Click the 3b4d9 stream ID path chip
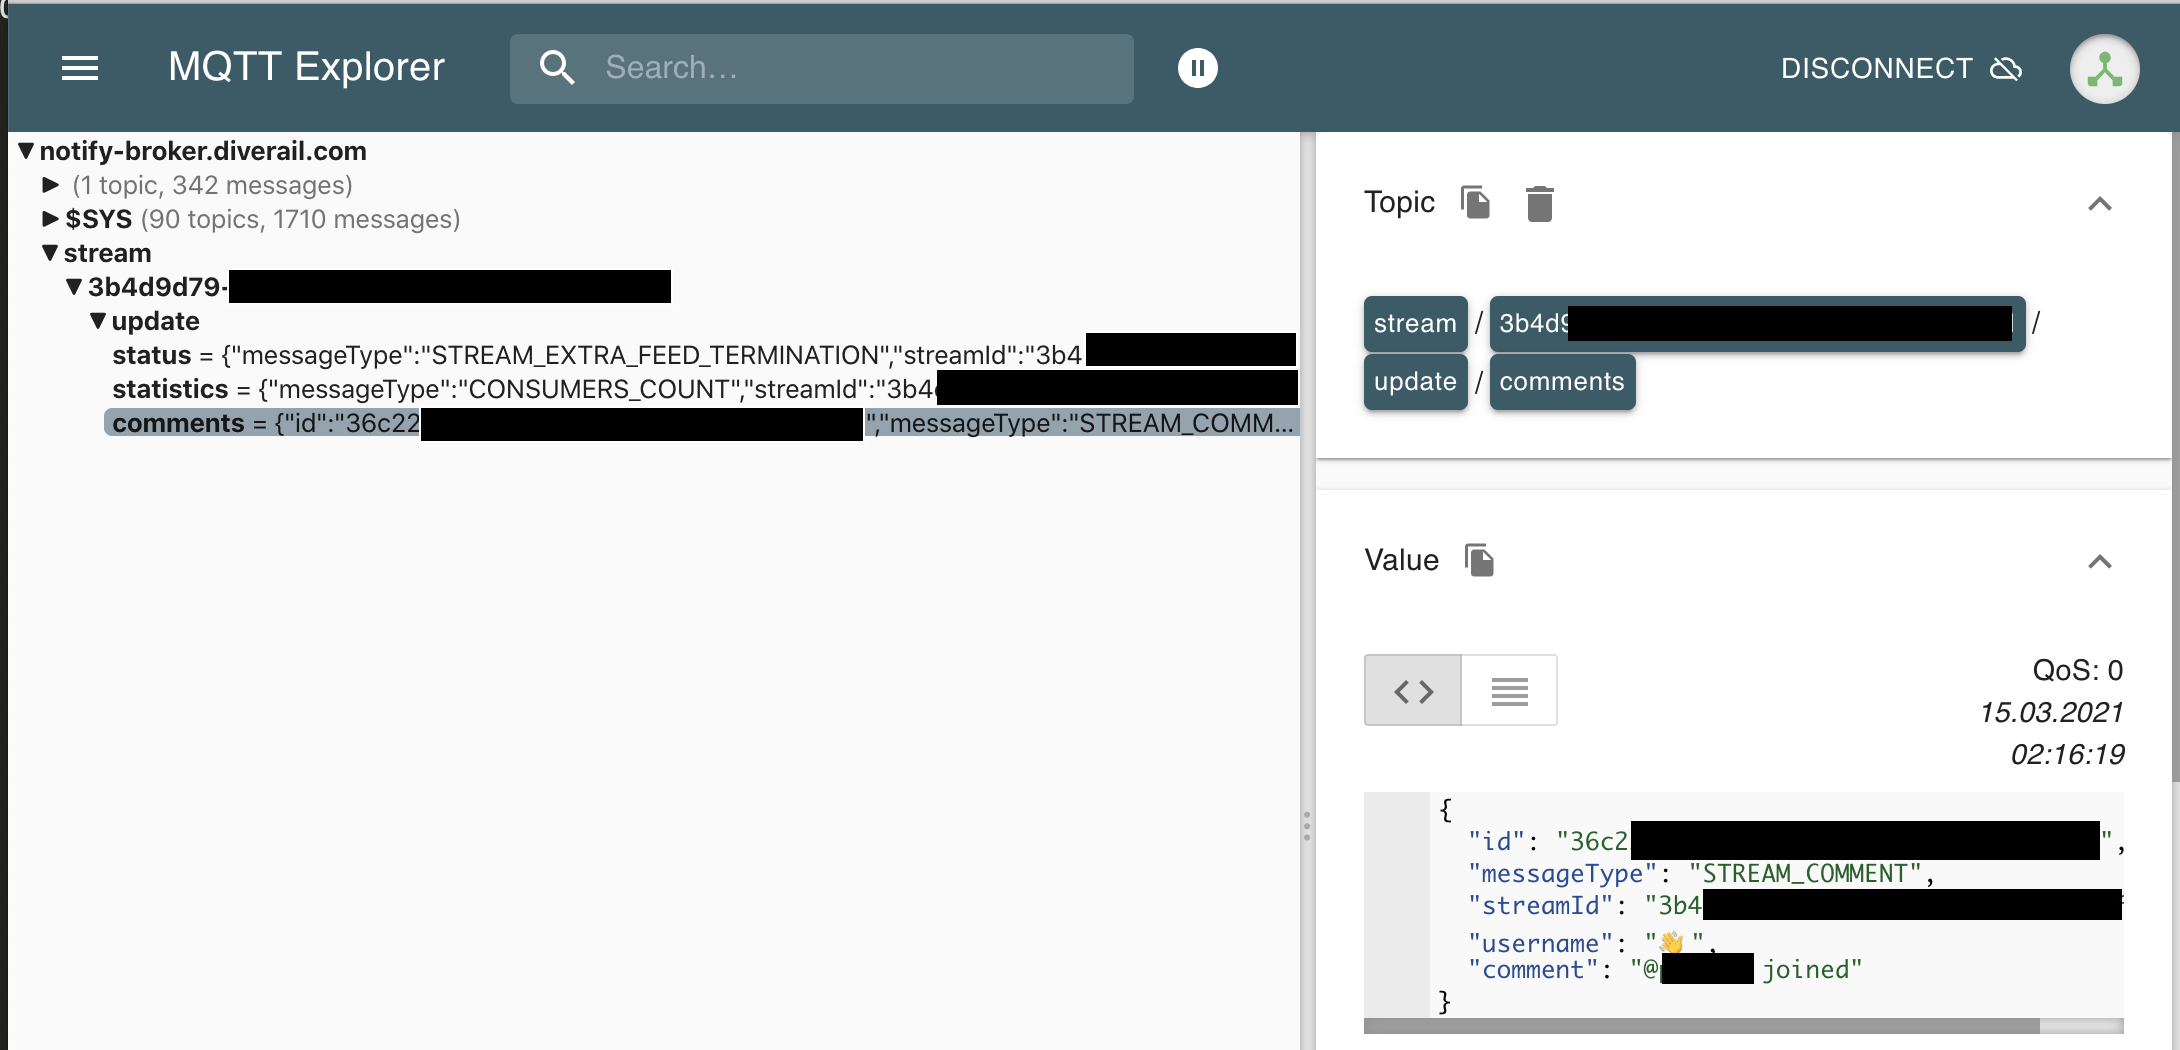 point(1757,323)
